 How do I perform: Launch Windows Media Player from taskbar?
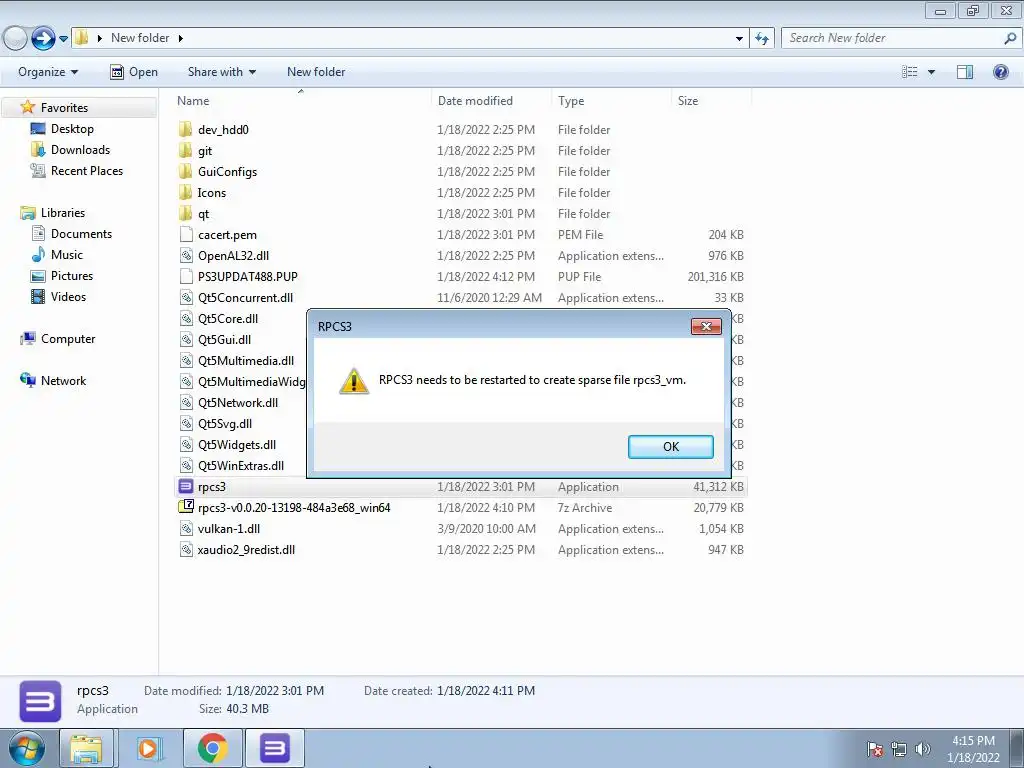(148, 748)
